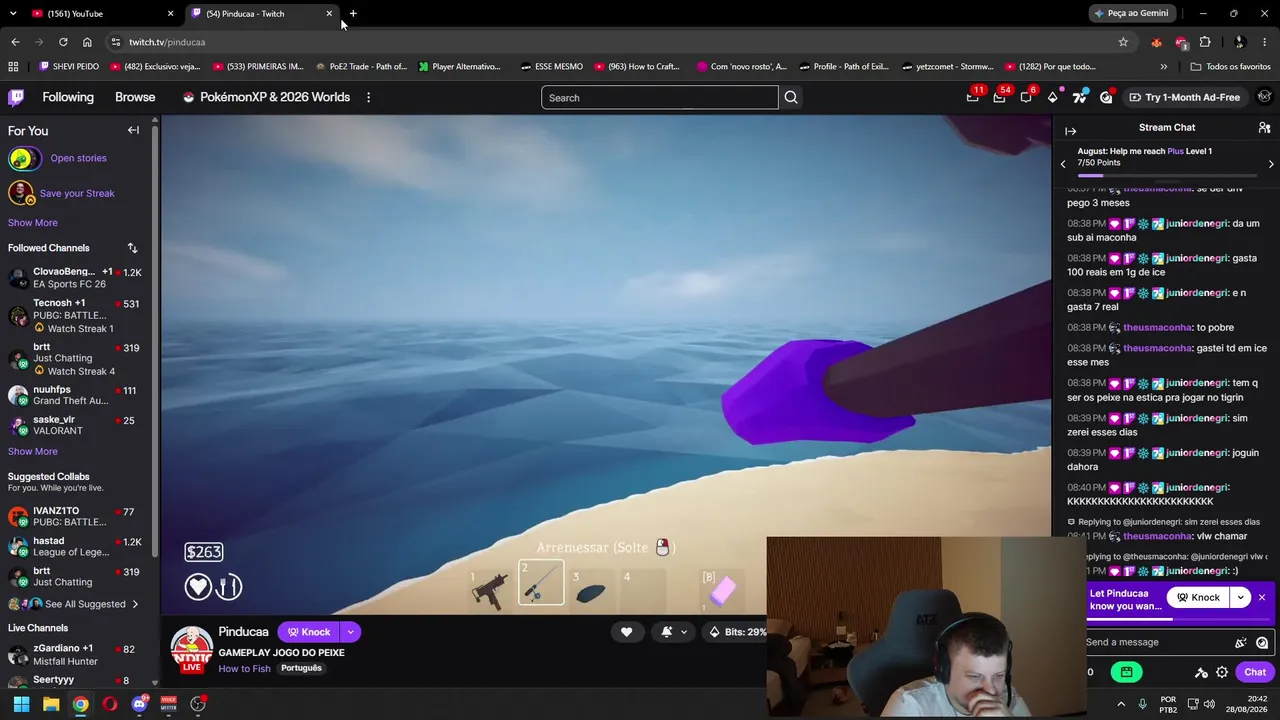This screenshot has height=720, width=1280.
Task: Click Peça ao Gemini button
Action: [x=1132, y=14]
